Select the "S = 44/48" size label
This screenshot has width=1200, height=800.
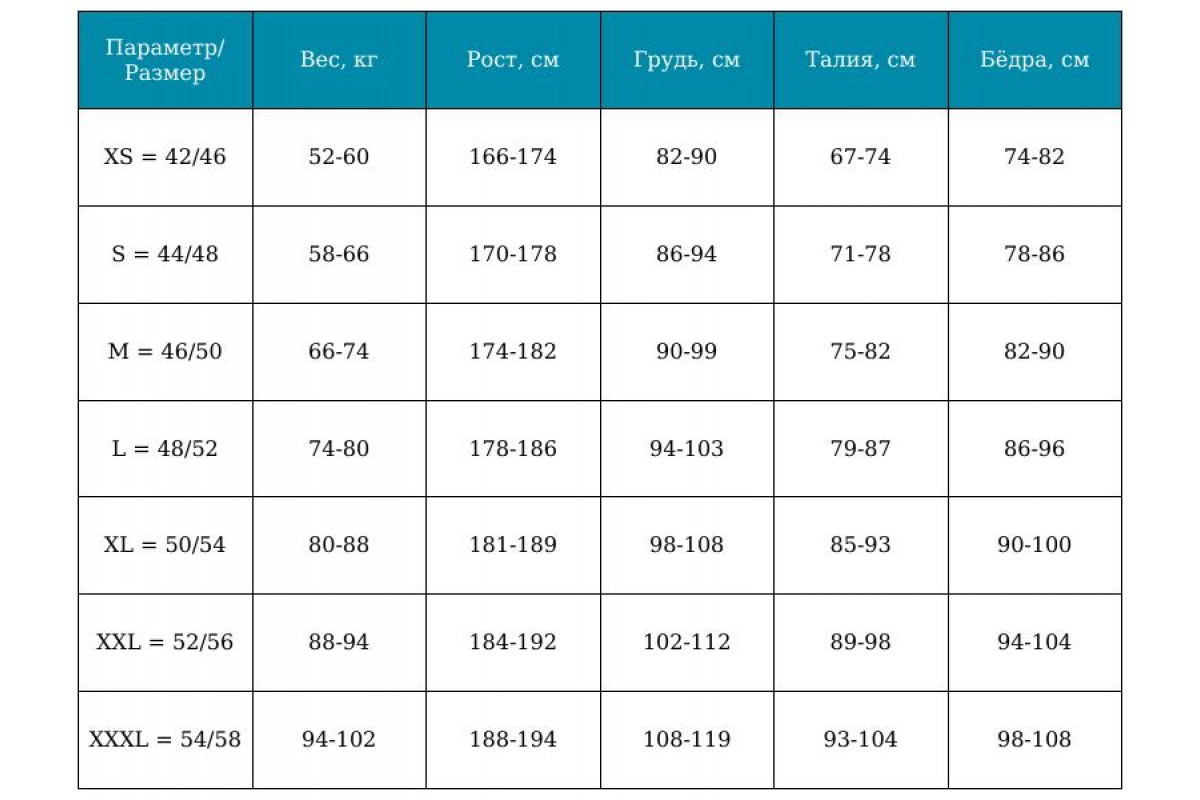[165, 254]
